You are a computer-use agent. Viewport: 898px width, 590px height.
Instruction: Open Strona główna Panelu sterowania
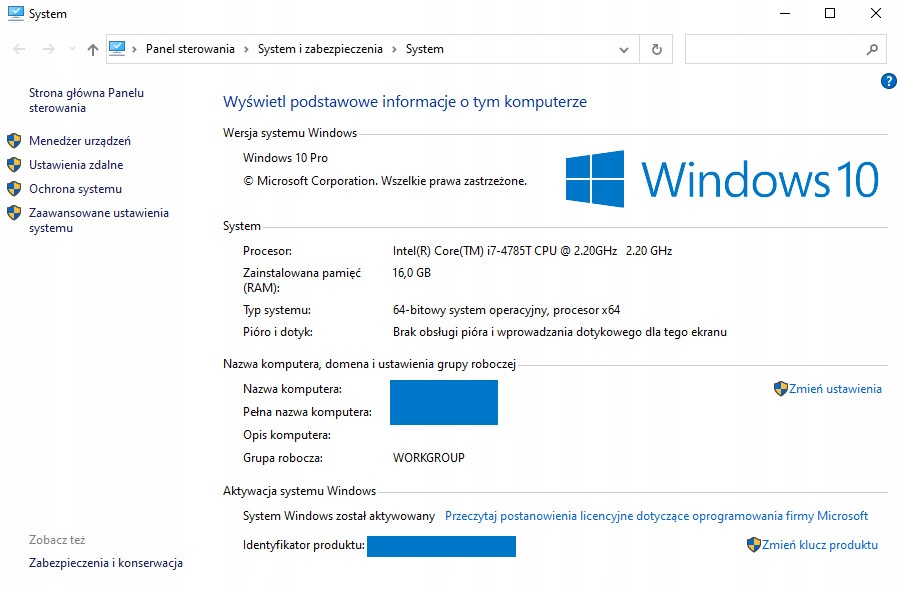(86, 100)
